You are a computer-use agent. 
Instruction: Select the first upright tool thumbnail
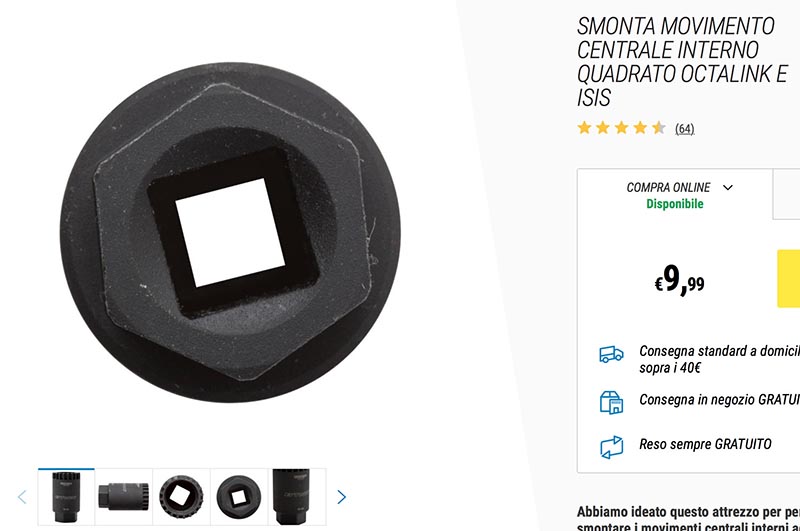coord(66,497)
